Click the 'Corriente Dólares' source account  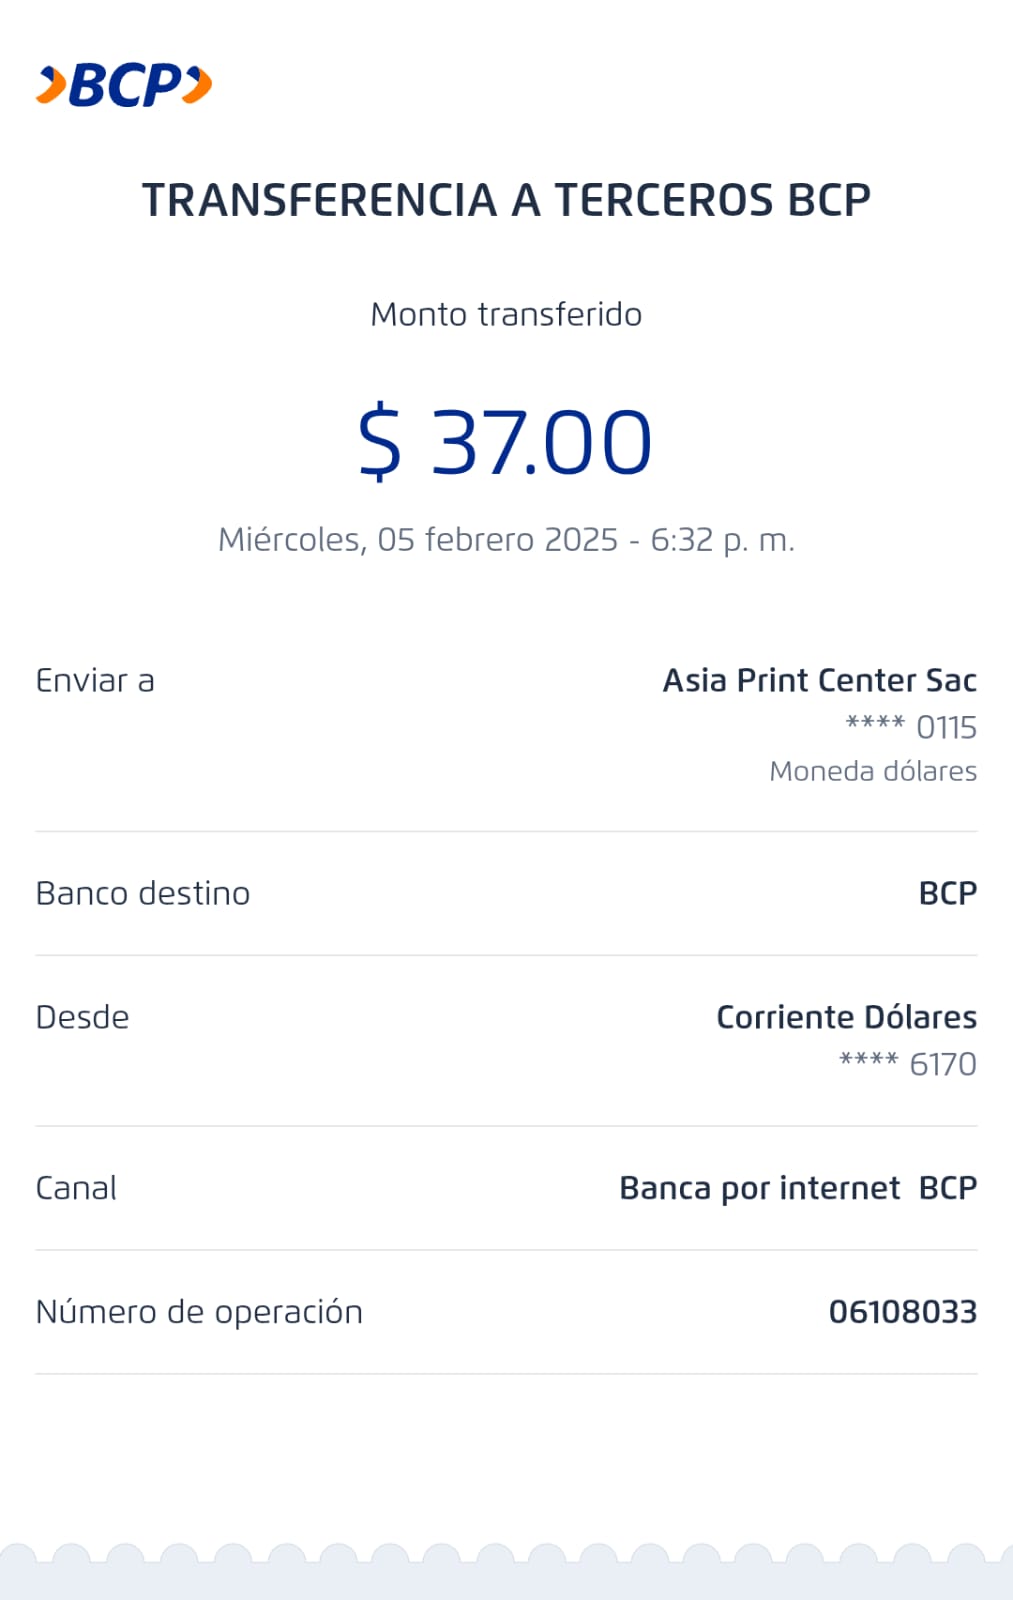tap(846, 1018)
